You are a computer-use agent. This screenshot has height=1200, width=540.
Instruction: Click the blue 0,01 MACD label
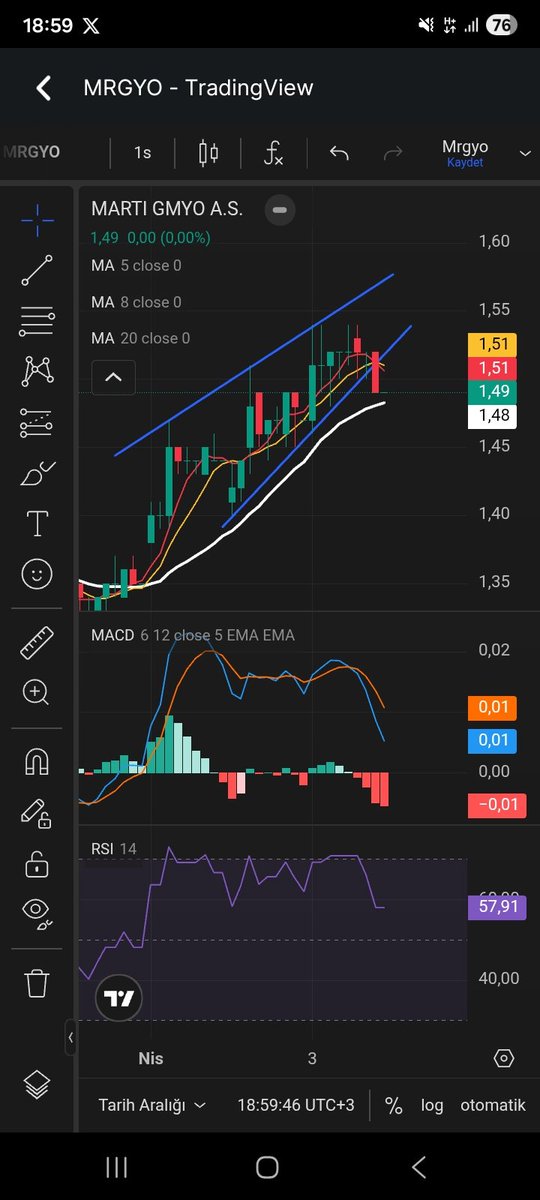(x=492, y=741)
